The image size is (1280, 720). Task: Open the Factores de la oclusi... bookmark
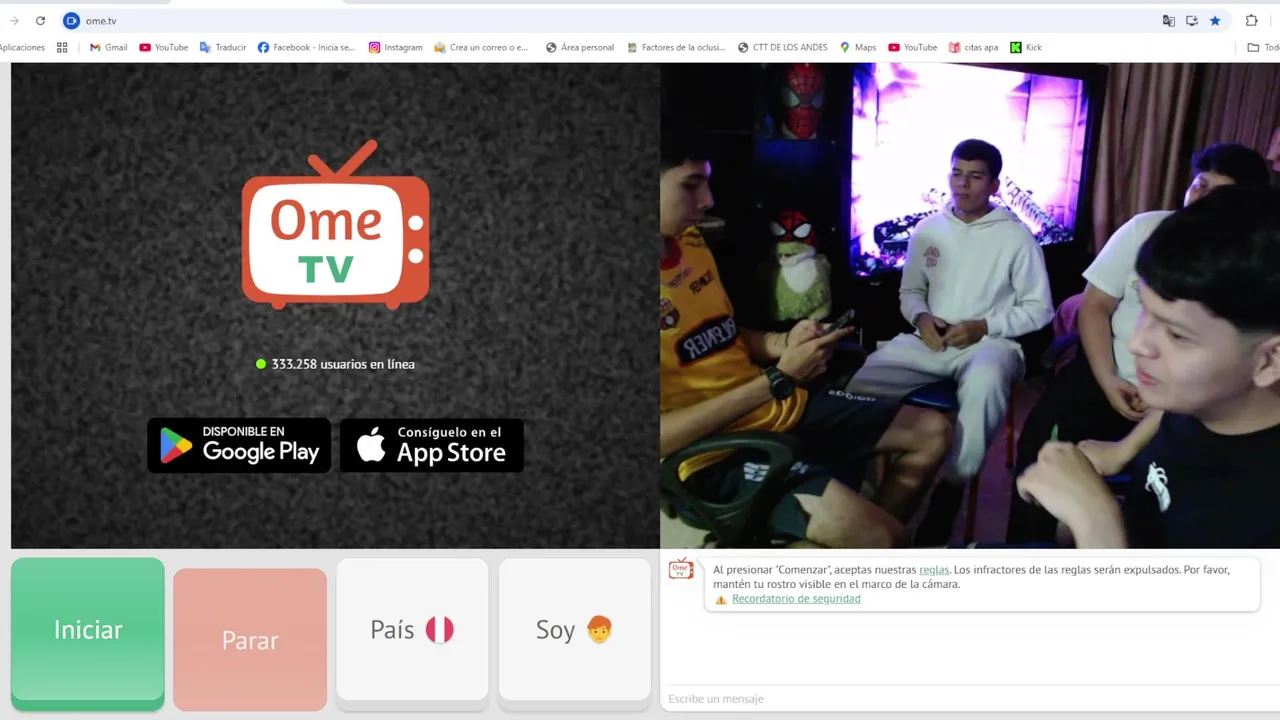pyautogui.click(x=676, y=47)
